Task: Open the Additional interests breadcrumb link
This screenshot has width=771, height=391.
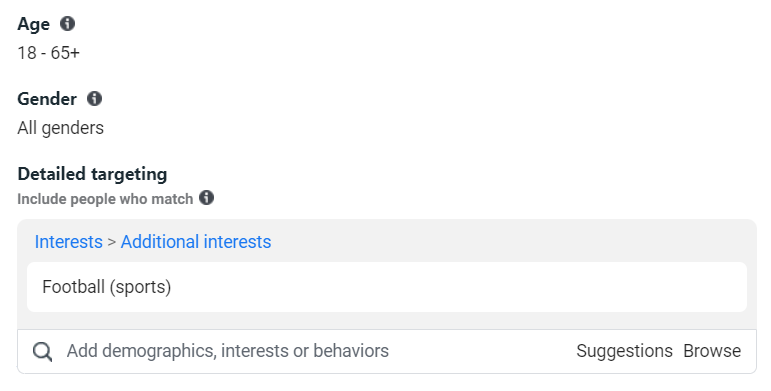Action: [196, 242]
